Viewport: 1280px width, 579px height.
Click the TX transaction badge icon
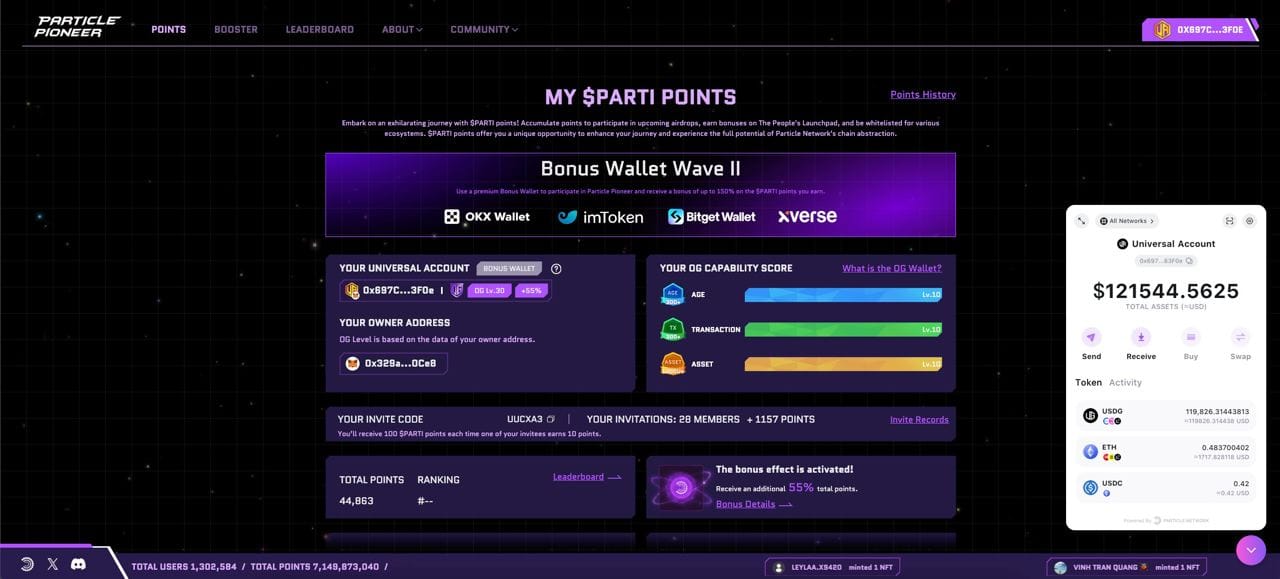tap(672, 329)
